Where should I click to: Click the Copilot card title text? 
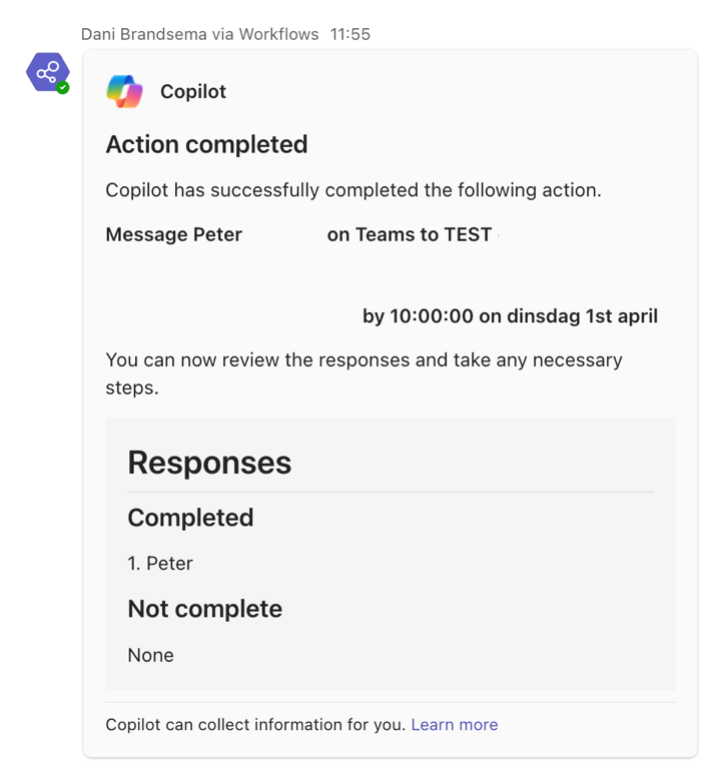[x=193, y=92]
